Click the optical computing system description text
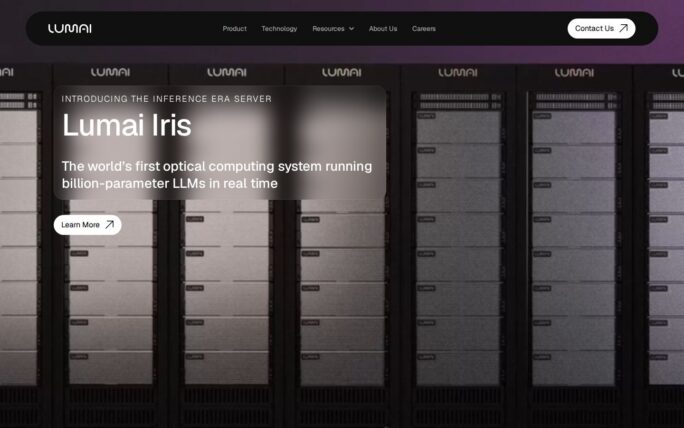 pyautogui.click(x=217, y=175)
